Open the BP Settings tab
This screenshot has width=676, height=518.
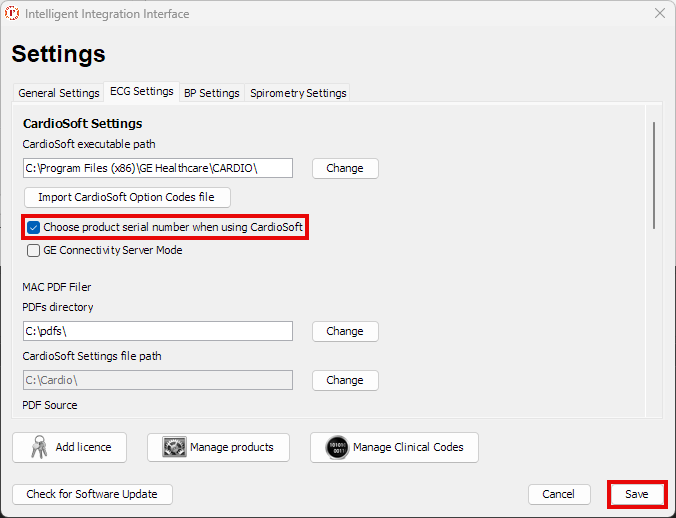(211, 93)
